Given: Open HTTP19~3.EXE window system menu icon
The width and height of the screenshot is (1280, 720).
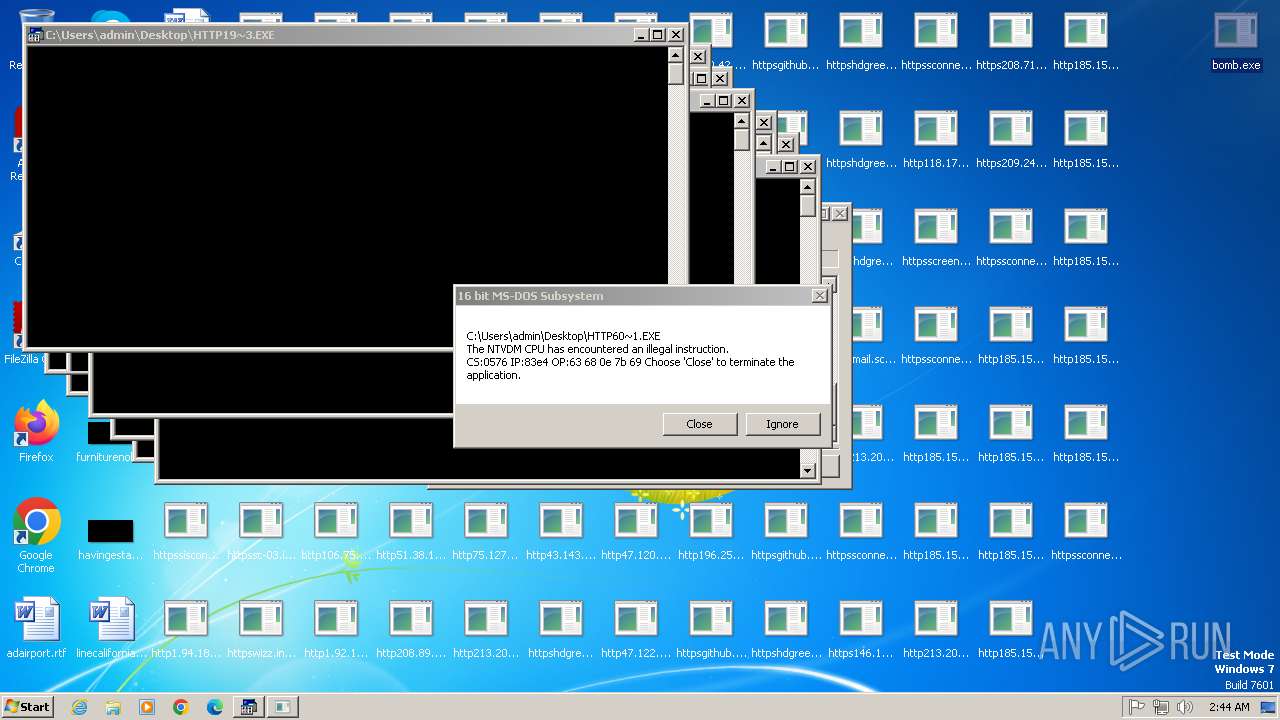Looking at the screenshot, I should pos(35,35).
